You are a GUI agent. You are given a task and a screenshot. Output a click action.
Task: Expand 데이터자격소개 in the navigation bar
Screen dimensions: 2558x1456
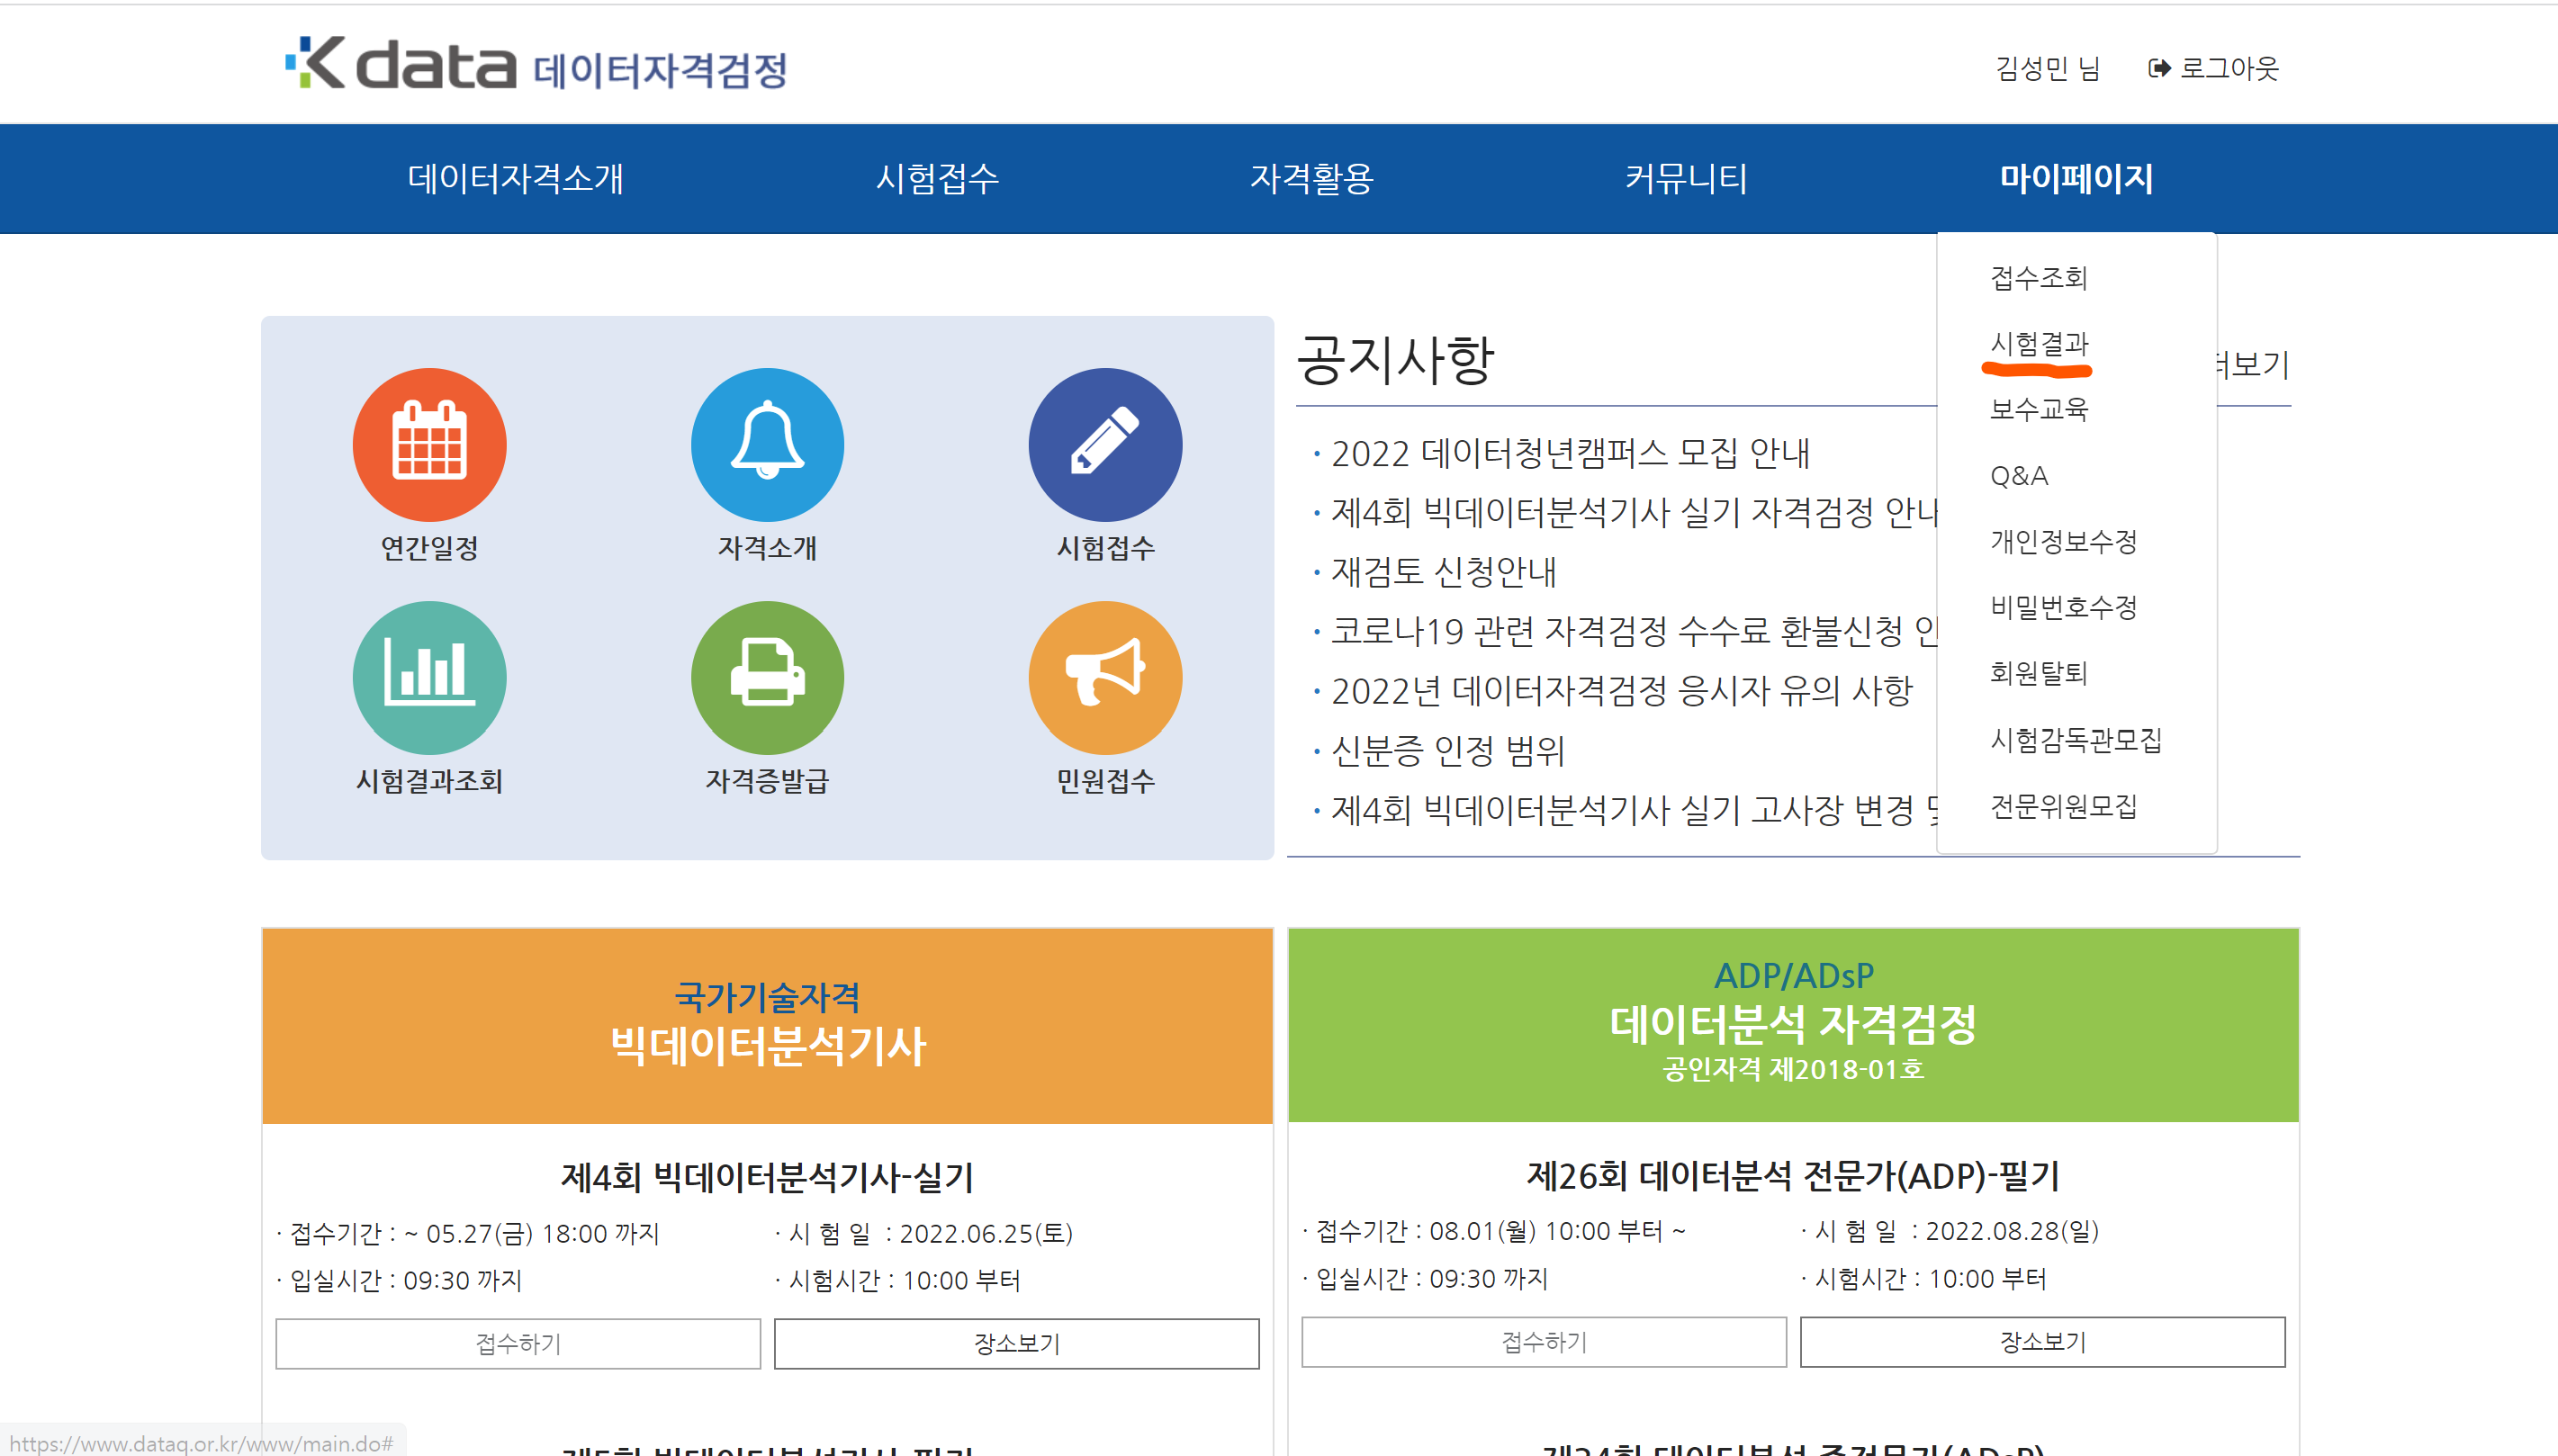point(515,179)
